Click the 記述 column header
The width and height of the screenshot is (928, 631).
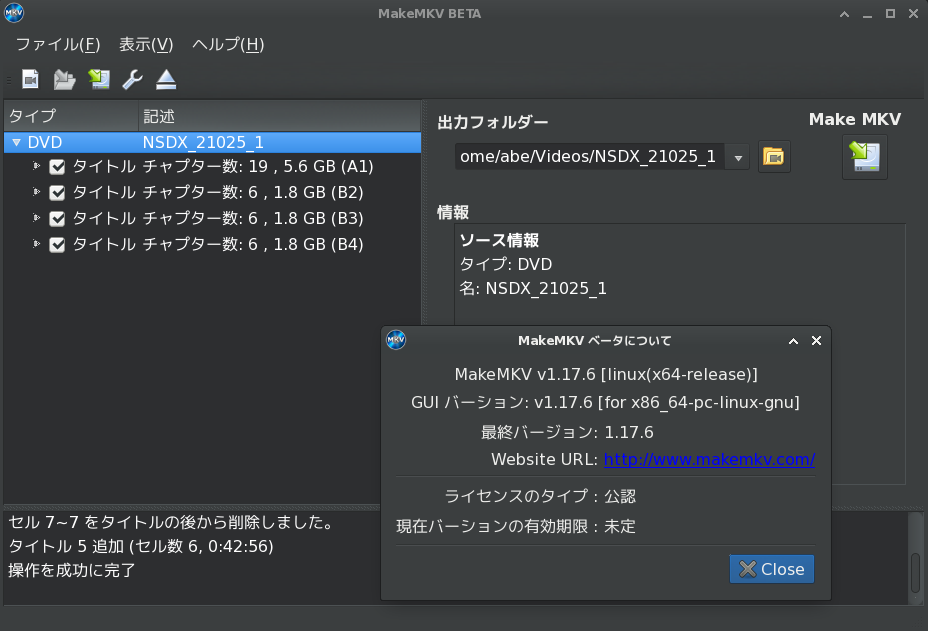tap(160, 116)
